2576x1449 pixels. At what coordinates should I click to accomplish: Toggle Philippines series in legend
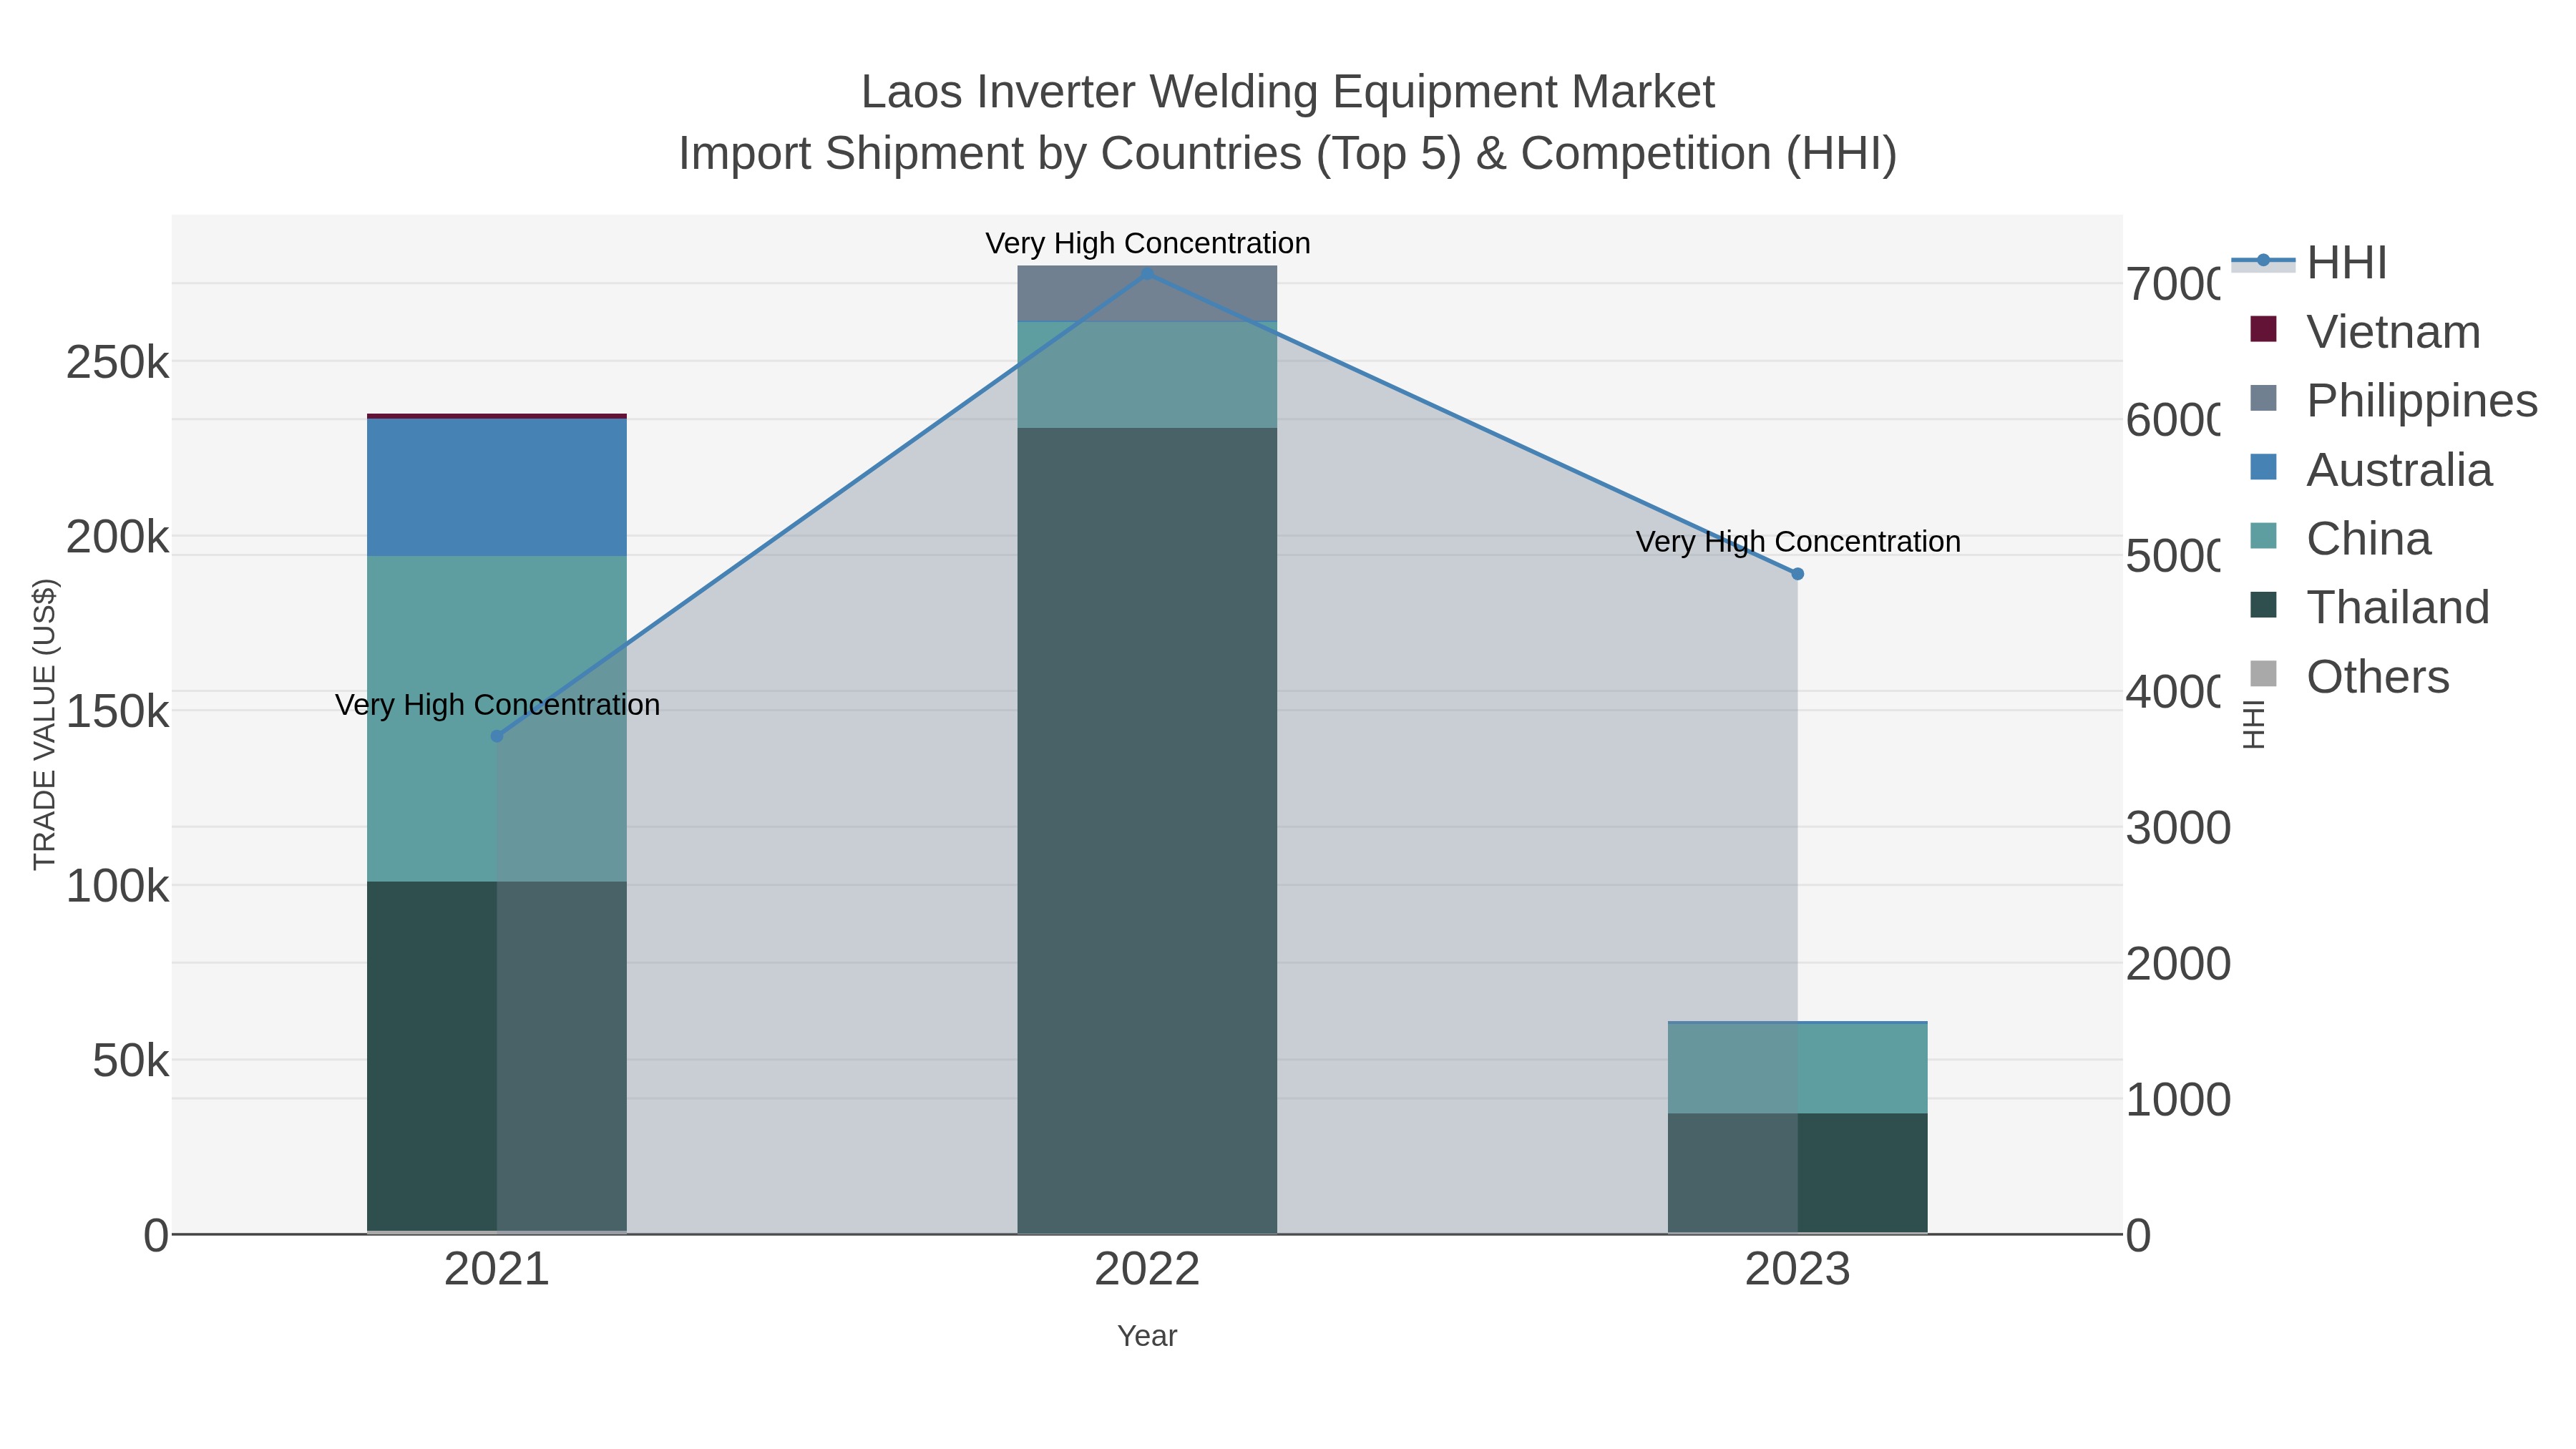click(2393, 401)
